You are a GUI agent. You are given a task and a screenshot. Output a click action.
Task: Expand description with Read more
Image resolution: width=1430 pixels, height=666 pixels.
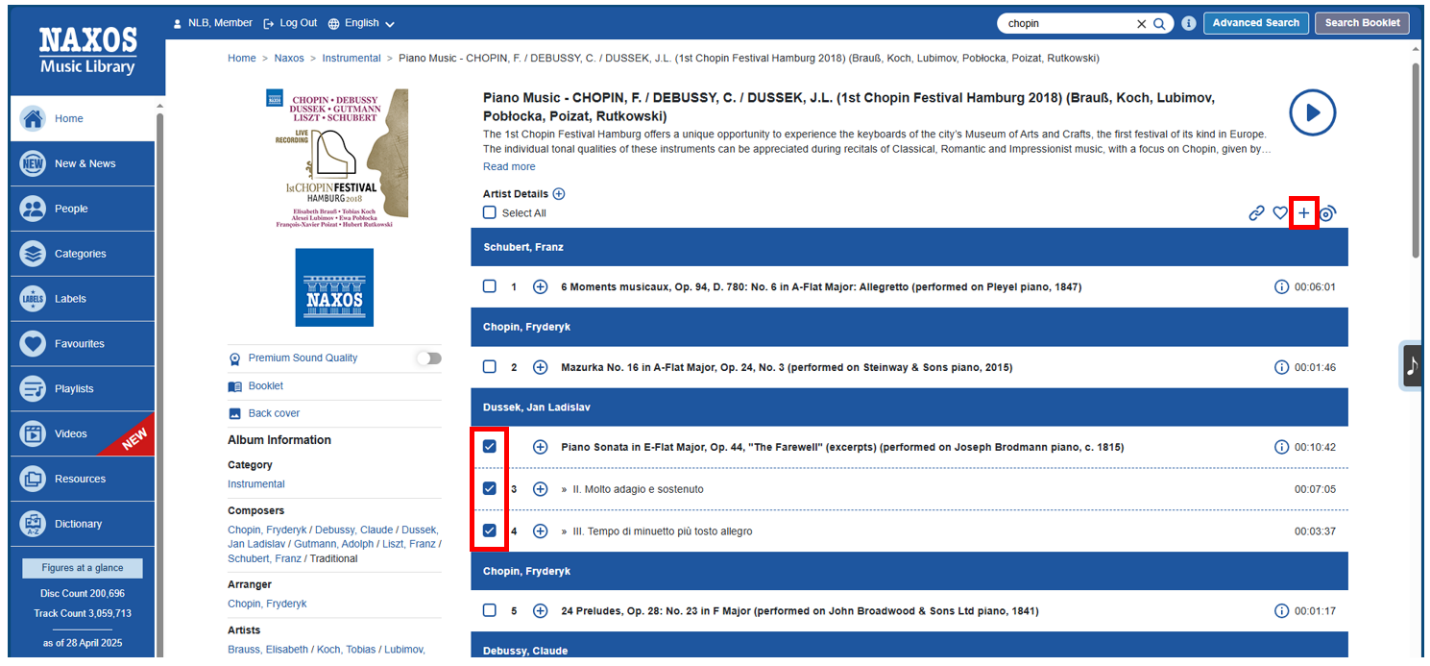pyautogui.click(x=509, y=167)
